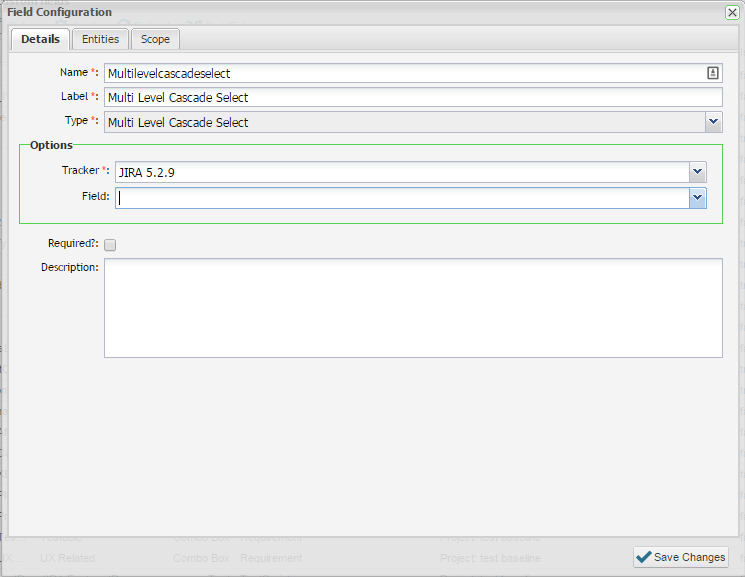Image resolution: width=745 pixels, height=577 pixels.
Task: Click into the Description text area
Action: pyautogui.click(x=412, y=307)
